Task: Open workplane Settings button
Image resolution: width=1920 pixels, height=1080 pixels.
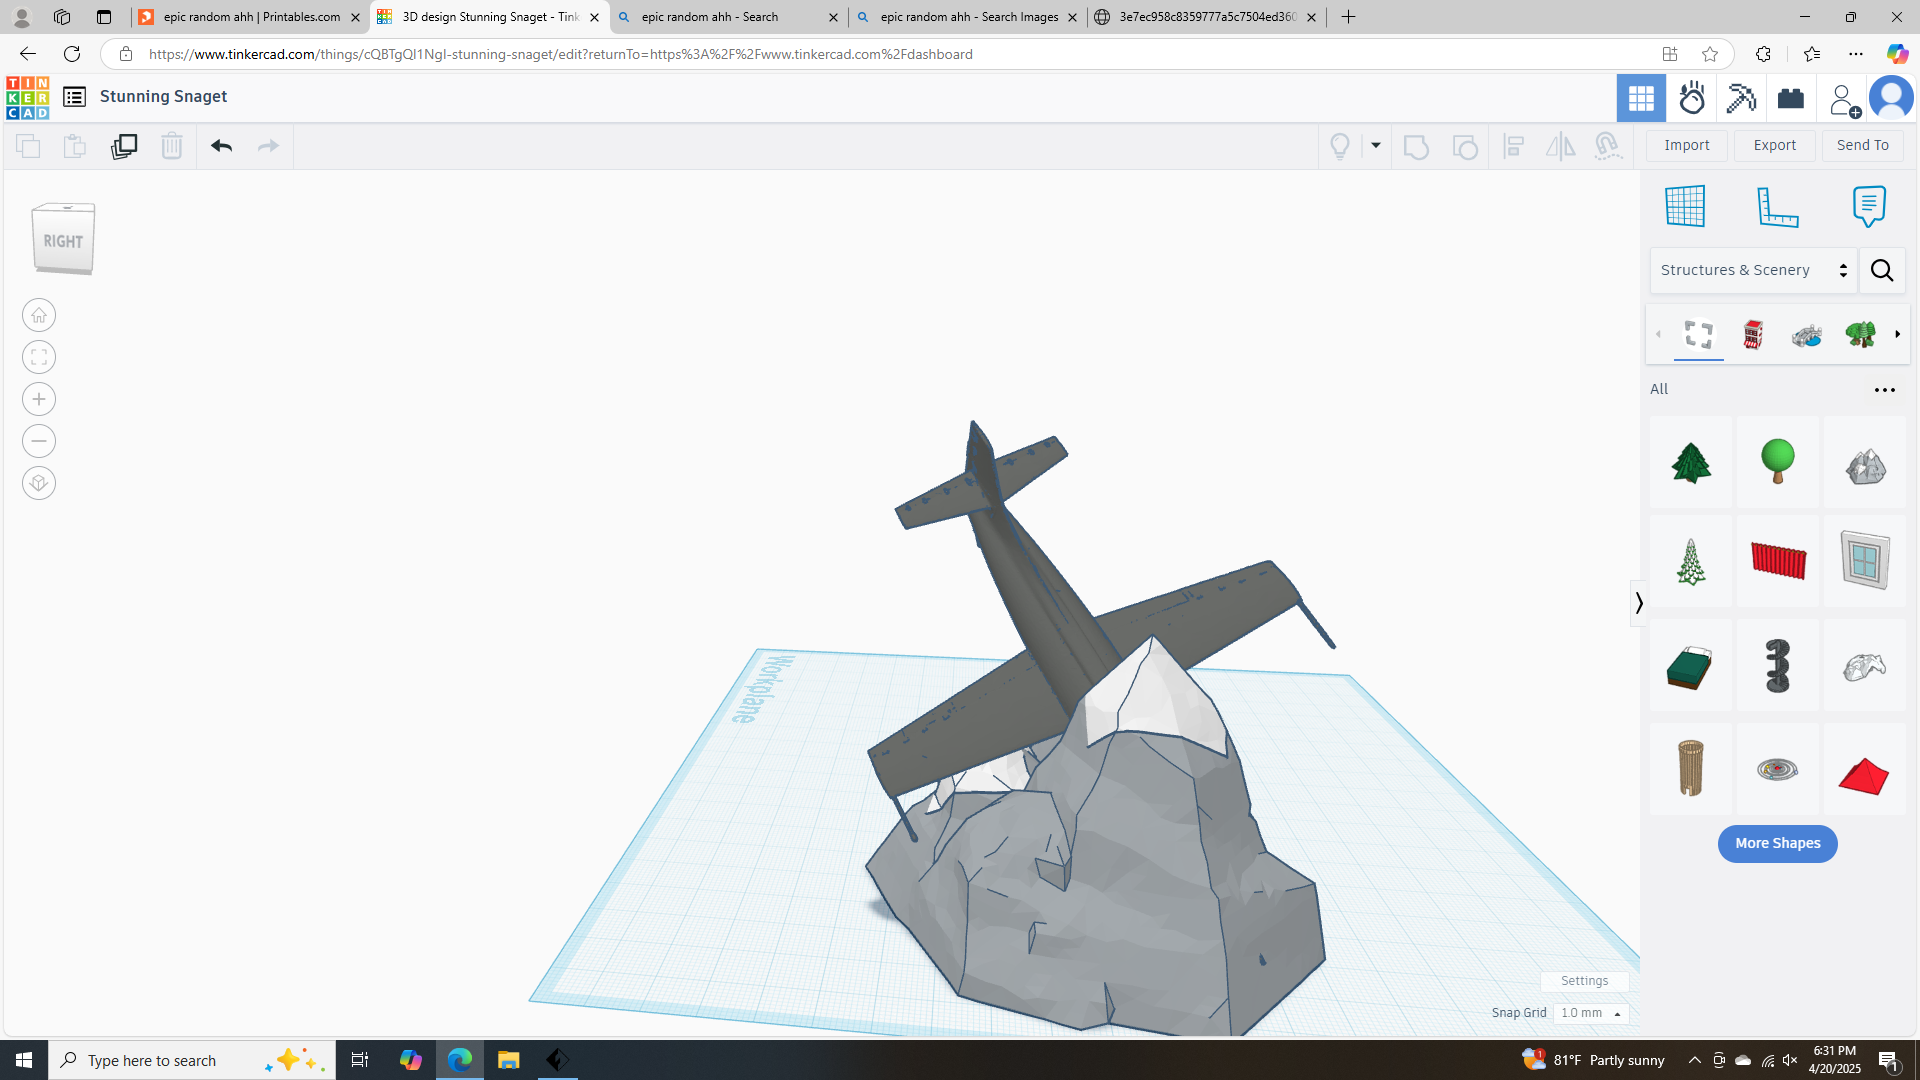Action: click(1585, 981)
